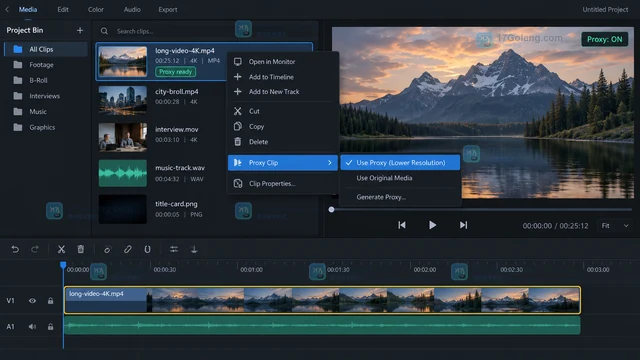640x360 pixels.
Task: Click the plus icon beside Project Bin
Action: pos(80,30)
